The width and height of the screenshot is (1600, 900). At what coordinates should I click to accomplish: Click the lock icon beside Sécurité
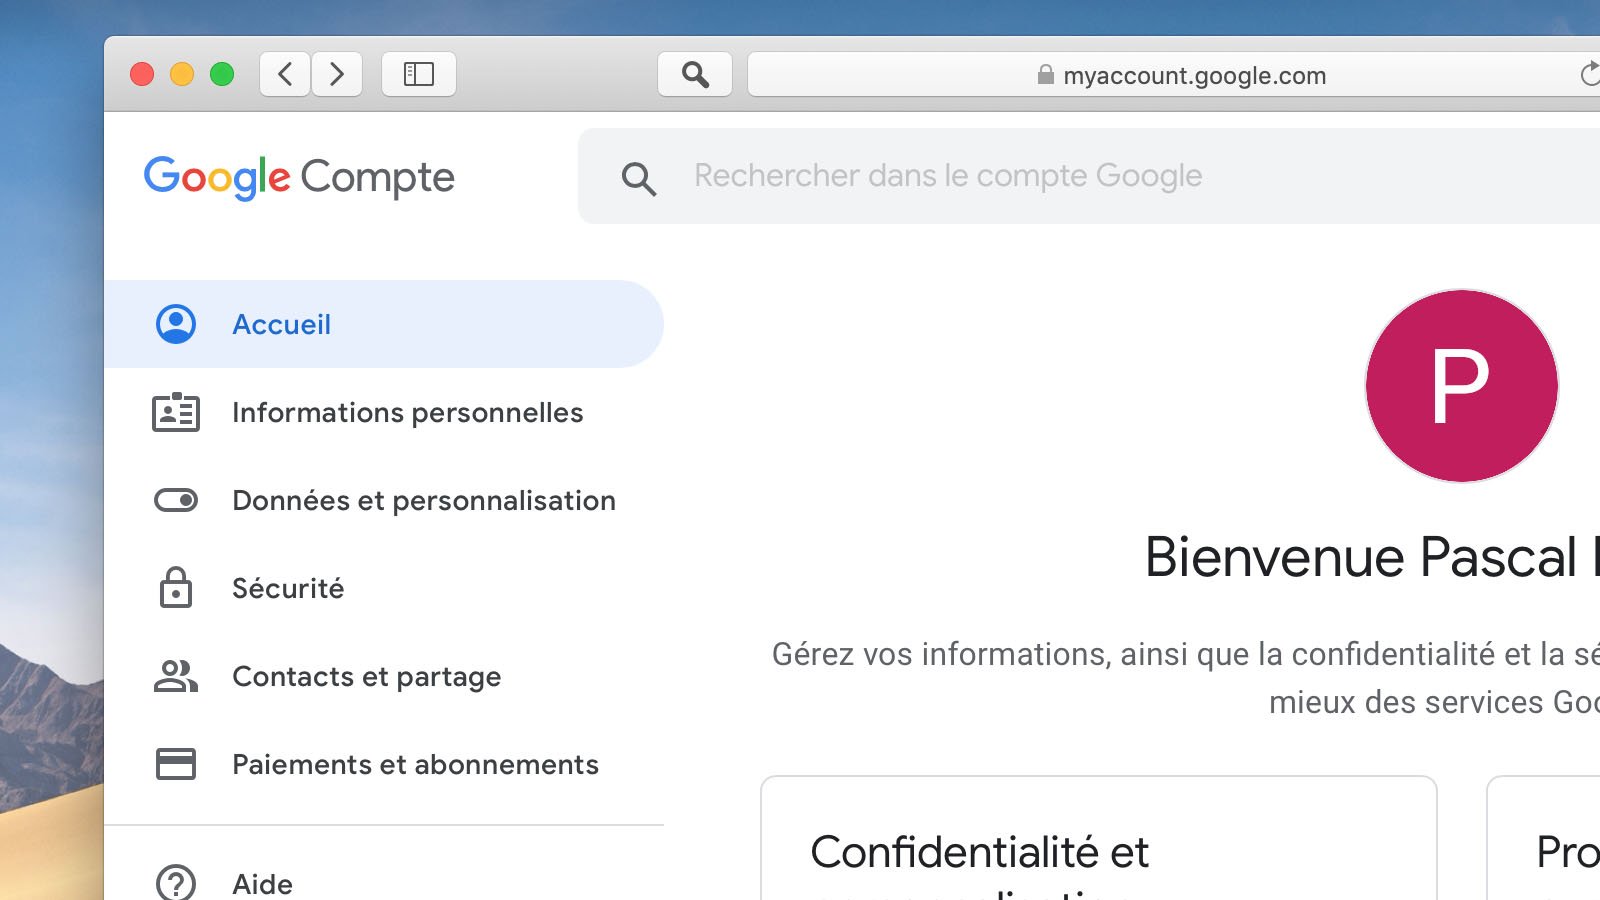[176, 588]
